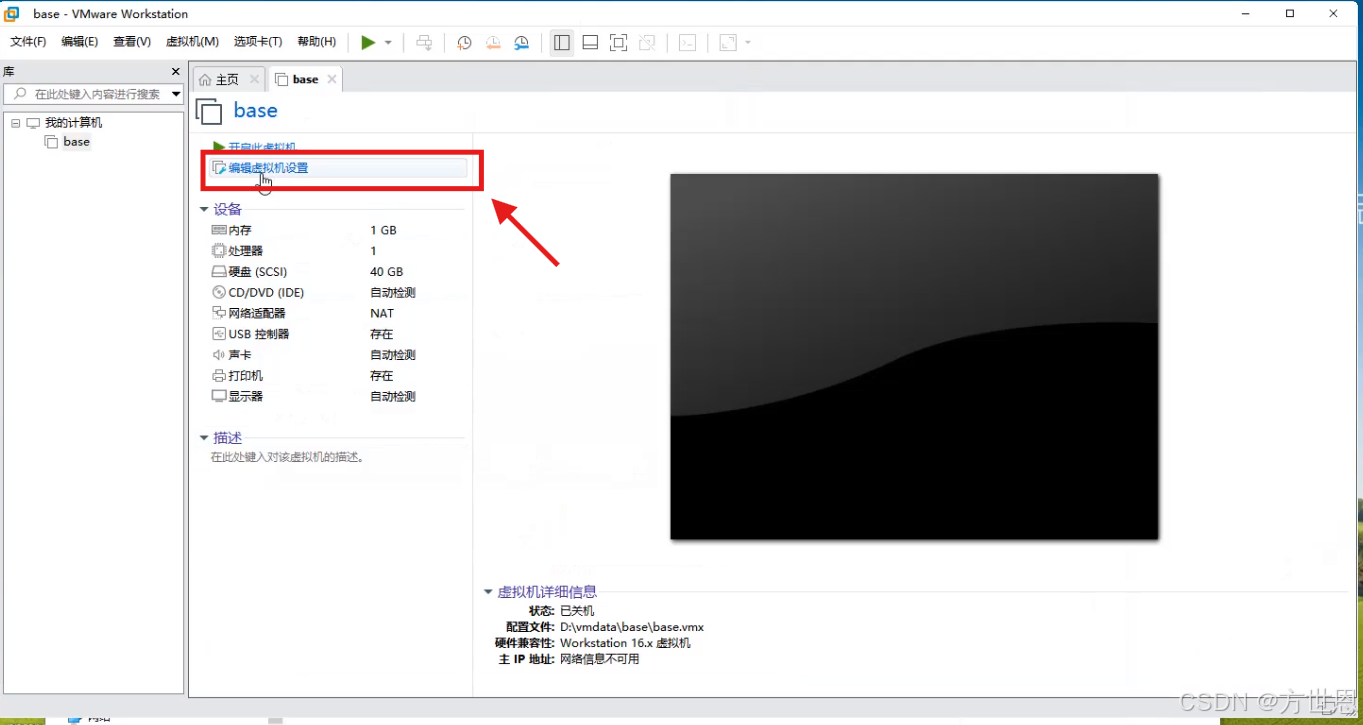1363x725 pixels.
Task: Open the power options dropdown arrow beside play
Action: pyautogui.click(x=388, y=43)
